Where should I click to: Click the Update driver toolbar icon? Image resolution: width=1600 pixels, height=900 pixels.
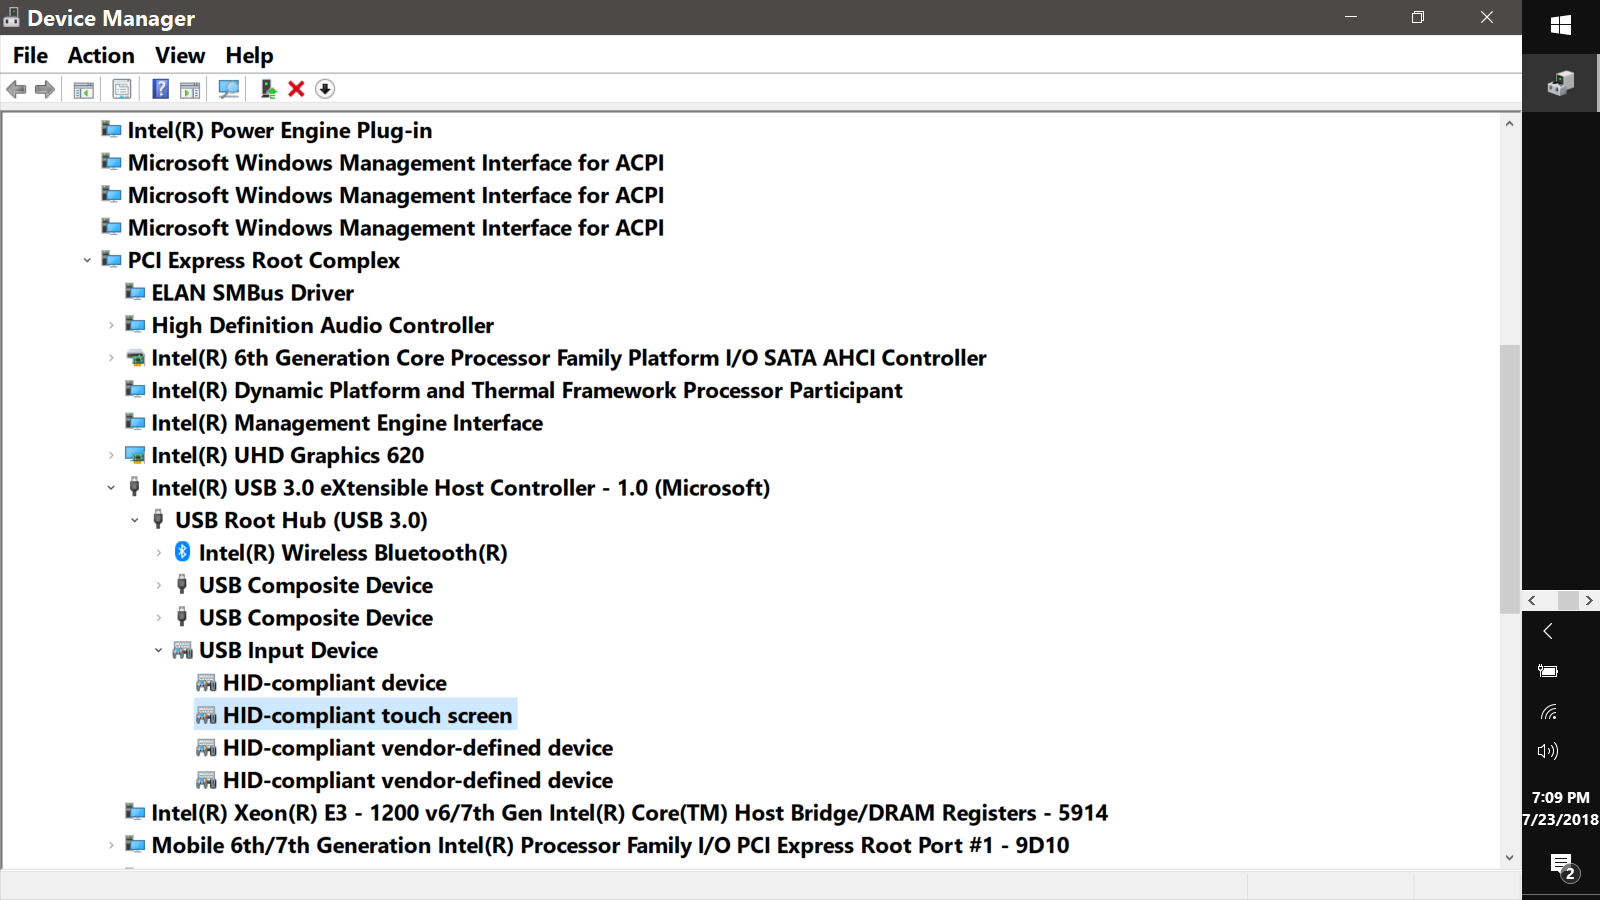[x=268, y=89]
